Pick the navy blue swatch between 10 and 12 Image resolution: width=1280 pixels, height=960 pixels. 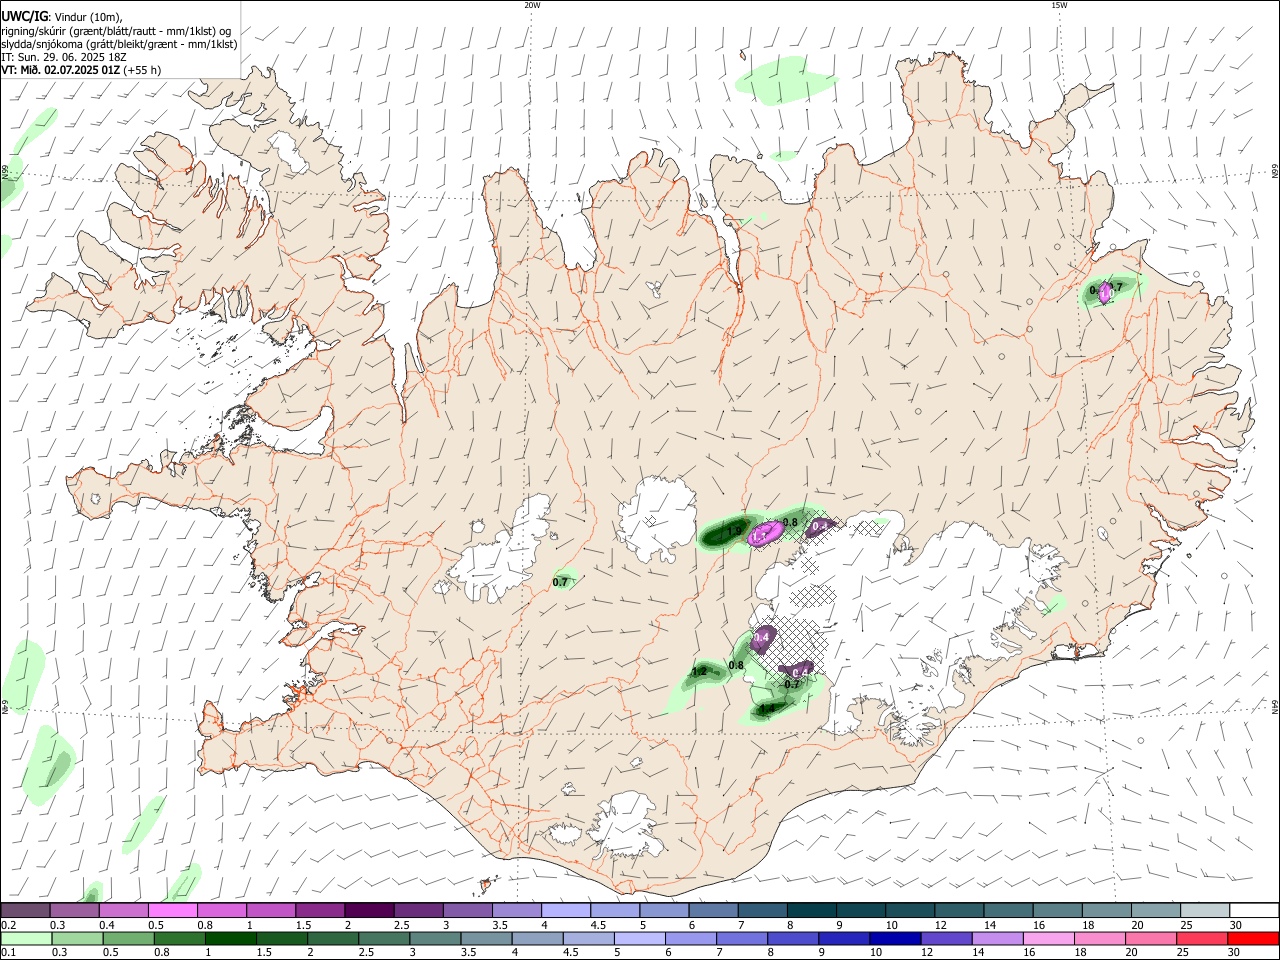tap(895, 938)
